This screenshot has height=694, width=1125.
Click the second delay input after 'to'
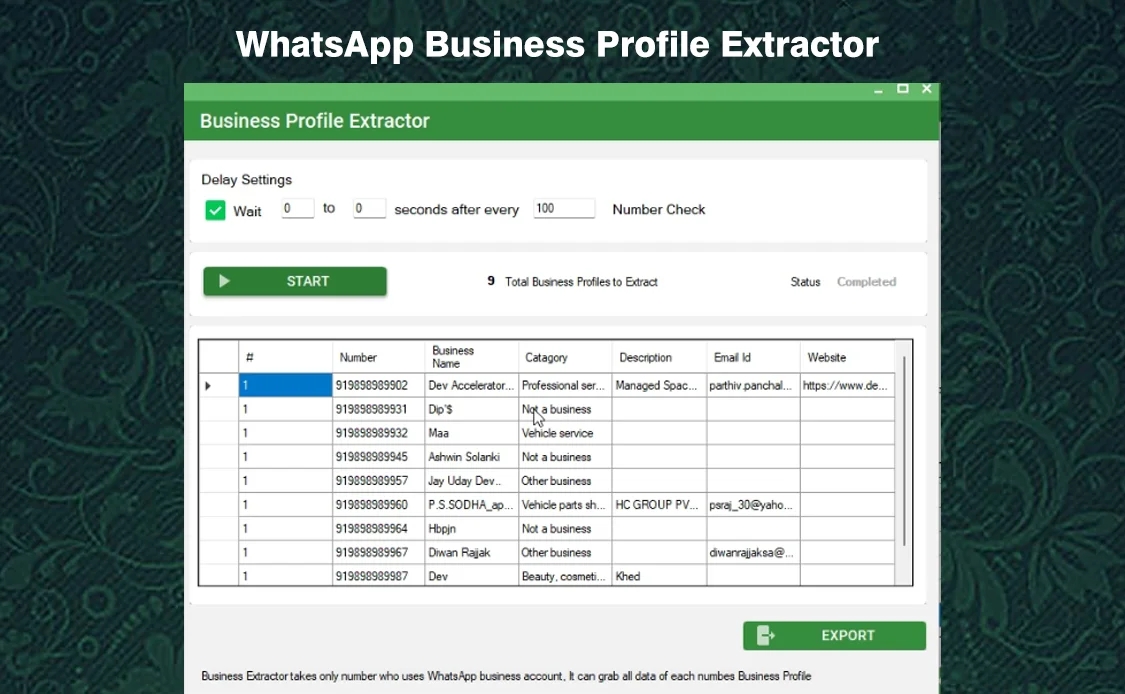pyautogui.click(x=368, y=208)
